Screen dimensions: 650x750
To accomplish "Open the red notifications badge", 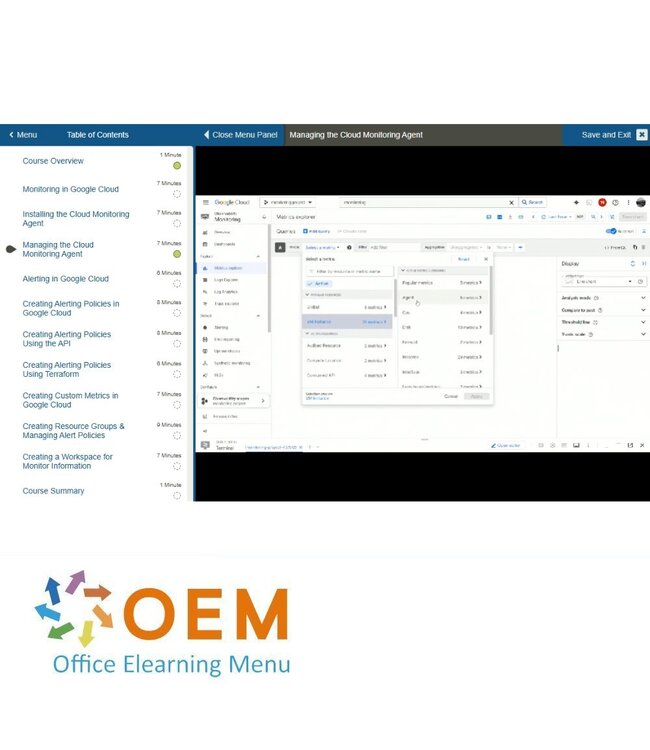I will (x=602, y=202).
